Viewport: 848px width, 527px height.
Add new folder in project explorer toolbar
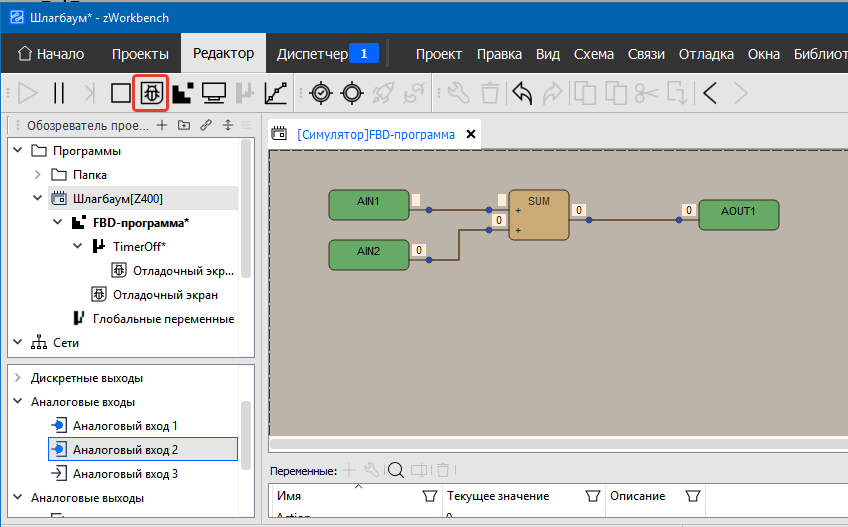[x=183, y=125]
